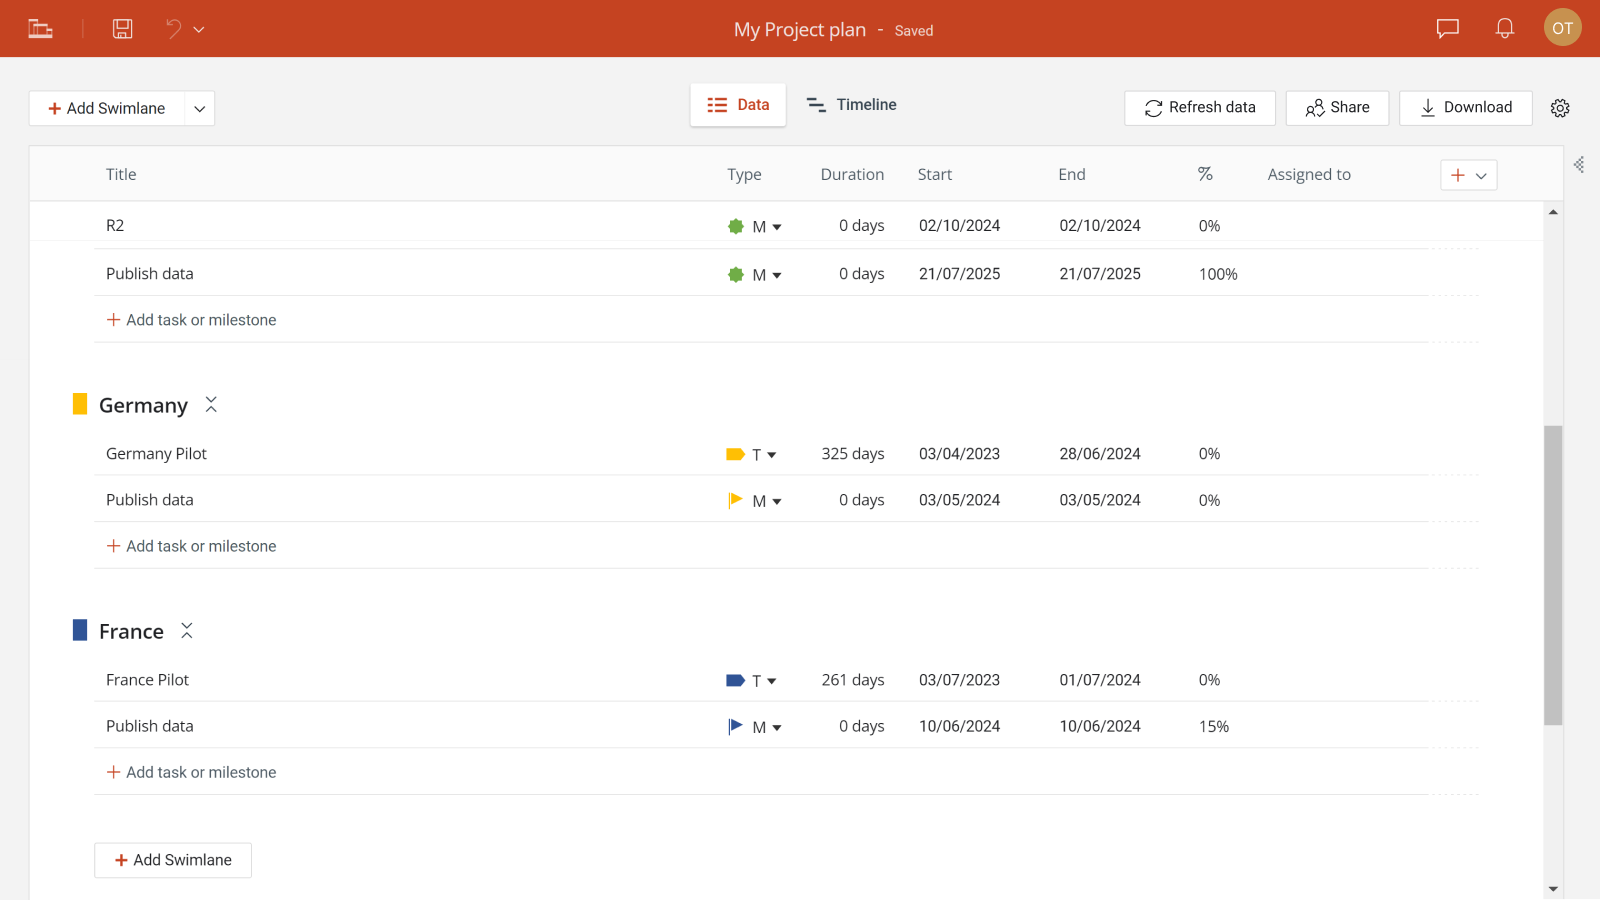
Task: Select the yellow color swatch beside Germany
Action: click(80, 404)
